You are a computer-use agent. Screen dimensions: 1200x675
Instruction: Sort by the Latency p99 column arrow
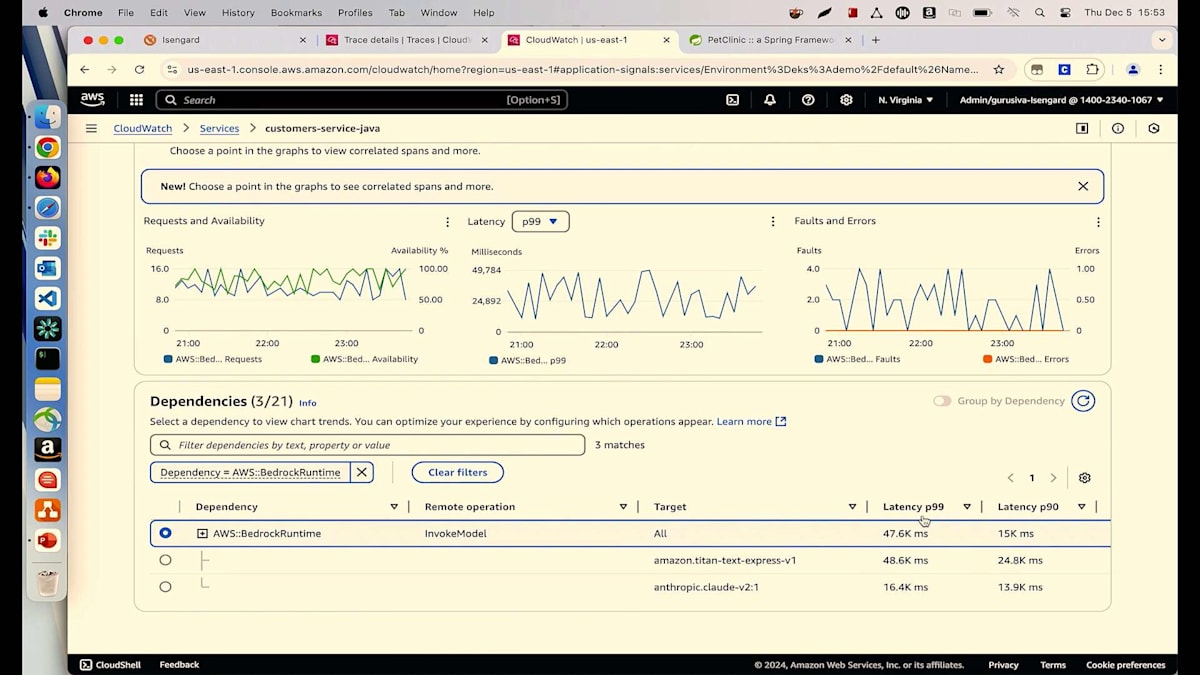tap(967, 507)
